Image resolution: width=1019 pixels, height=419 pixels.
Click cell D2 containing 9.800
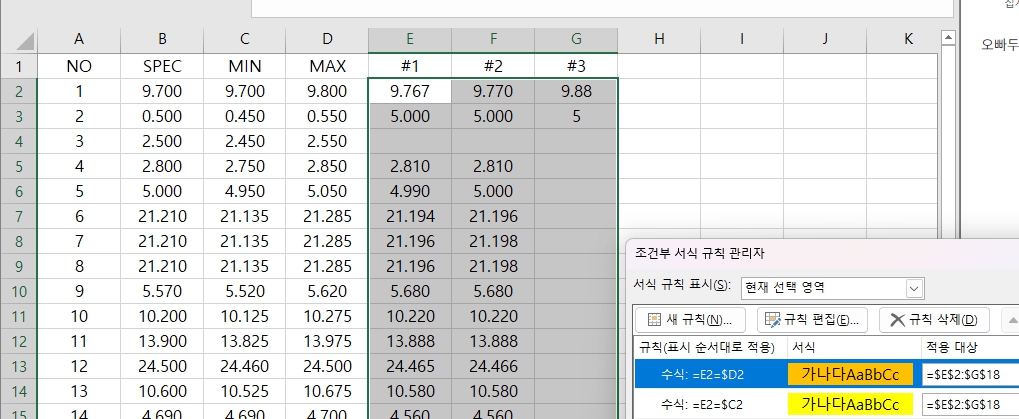tap(327, 92)
